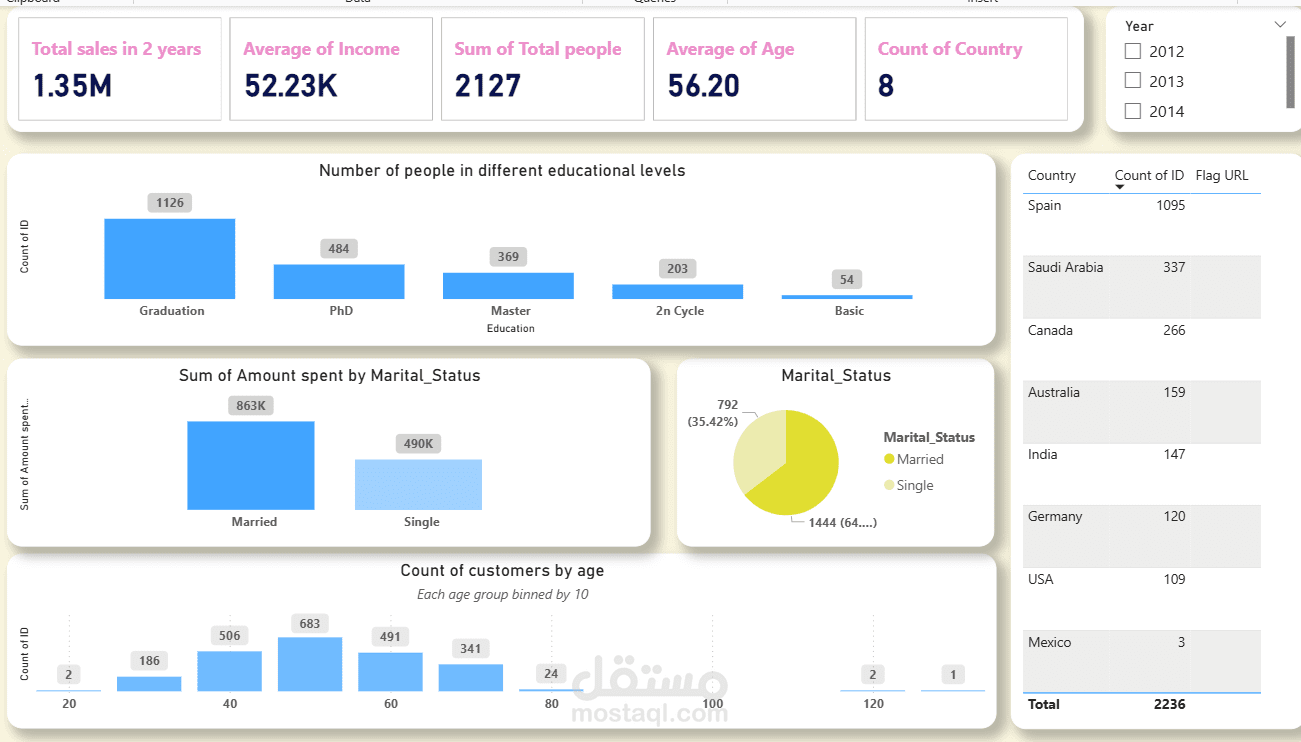Image resolution: width=1301 pixels, height=742 pixels.
Task: Click the education levels chart title
Action: pos(502,171)
